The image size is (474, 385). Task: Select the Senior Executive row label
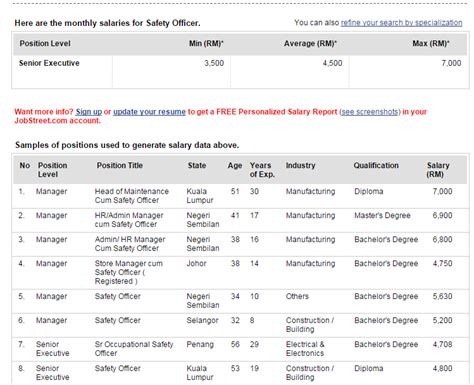click(49, 63)
